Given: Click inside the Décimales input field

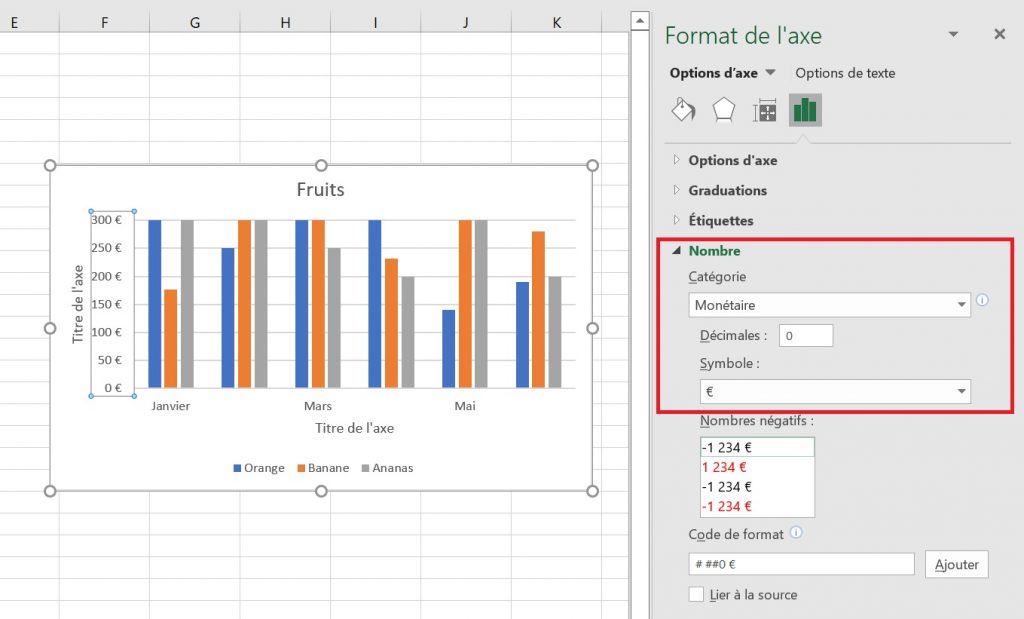Looking at the screenshot, I should pos(806,335).
